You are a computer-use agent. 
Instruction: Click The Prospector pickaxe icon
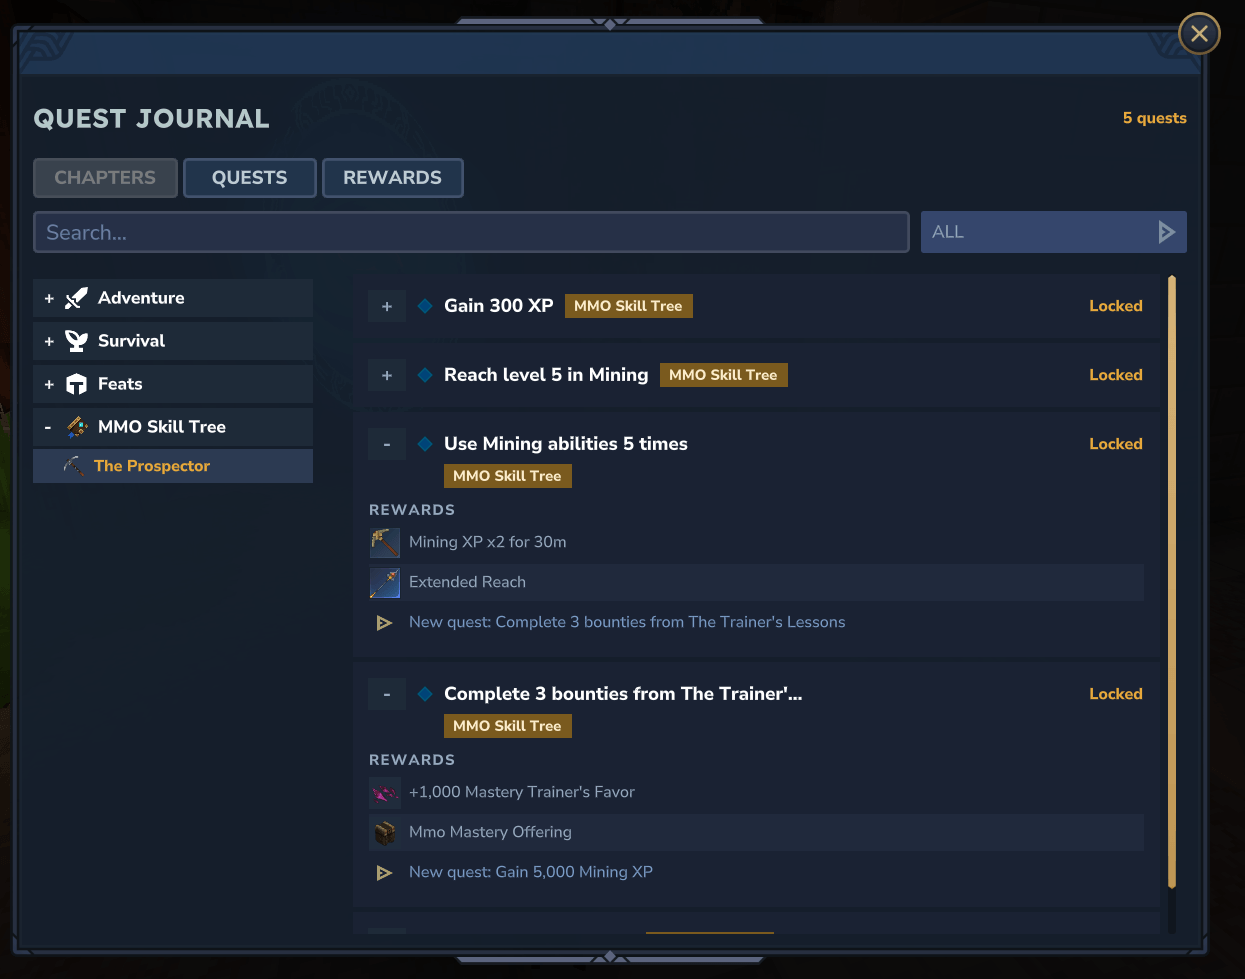[x=73, y=466]
